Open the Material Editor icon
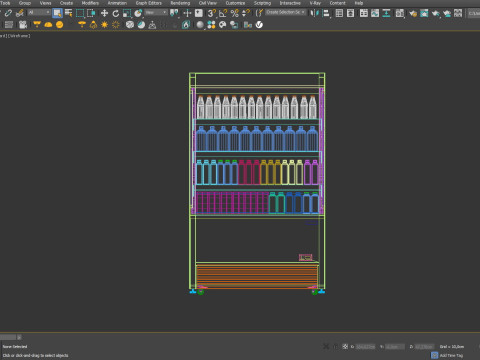Viewport: 480px width, 360px height. coord(399,13)
